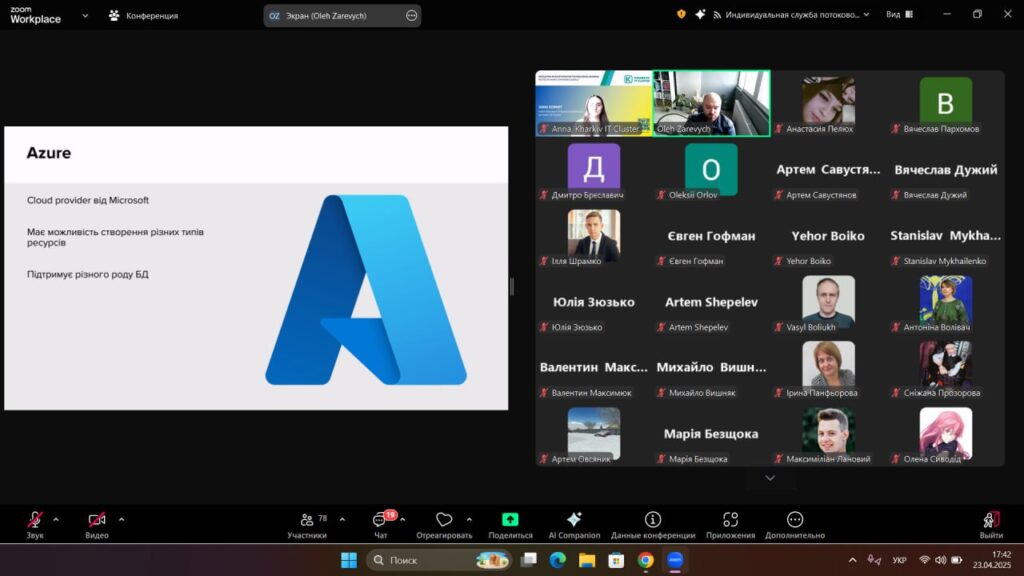Open the Дополнительно more menu
The height and width of the screenshot is (576, 1024).
(795, 524)
